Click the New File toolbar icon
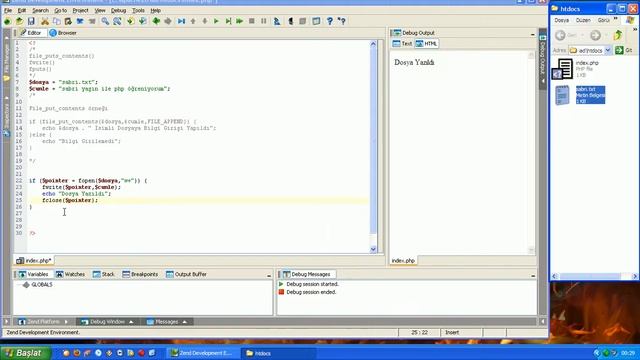 [x=7, y=21]
